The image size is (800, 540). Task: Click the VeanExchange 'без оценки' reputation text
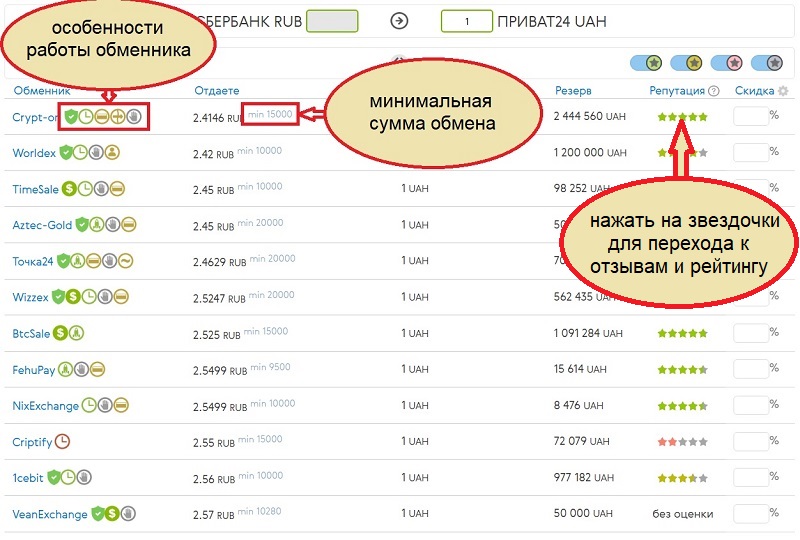click(x=683, y=514)
